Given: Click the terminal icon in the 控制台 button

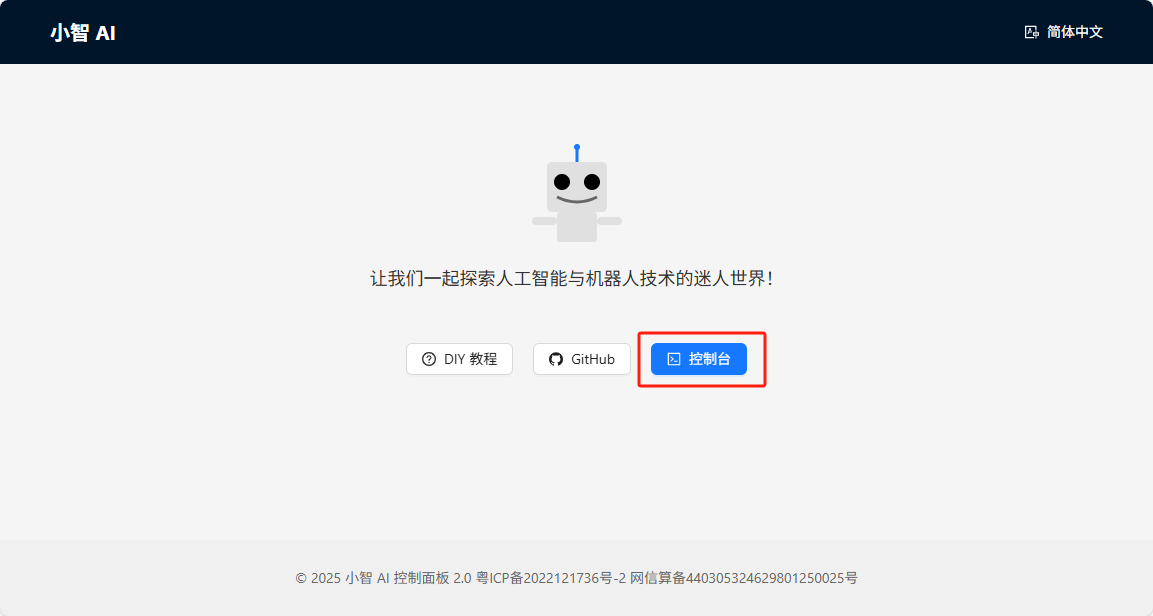Looking at the screenshot, I should tap(674, 359).
